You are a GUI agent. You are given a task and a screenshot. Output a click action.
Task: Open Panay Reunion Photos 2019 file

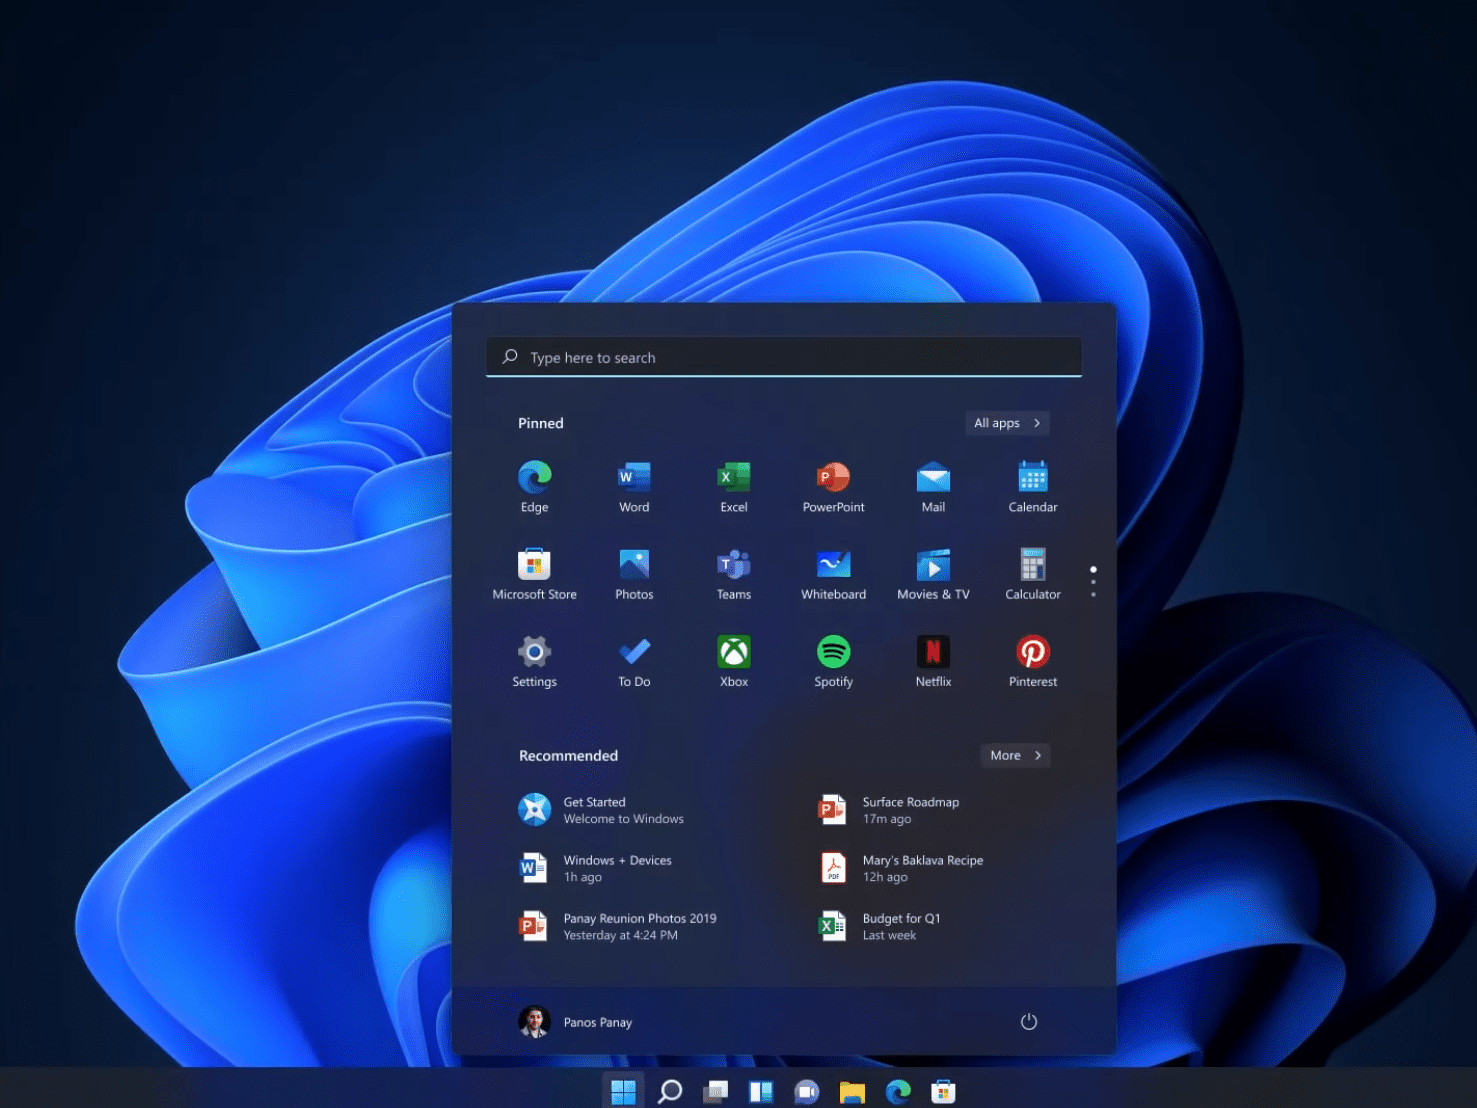(617, 926)
